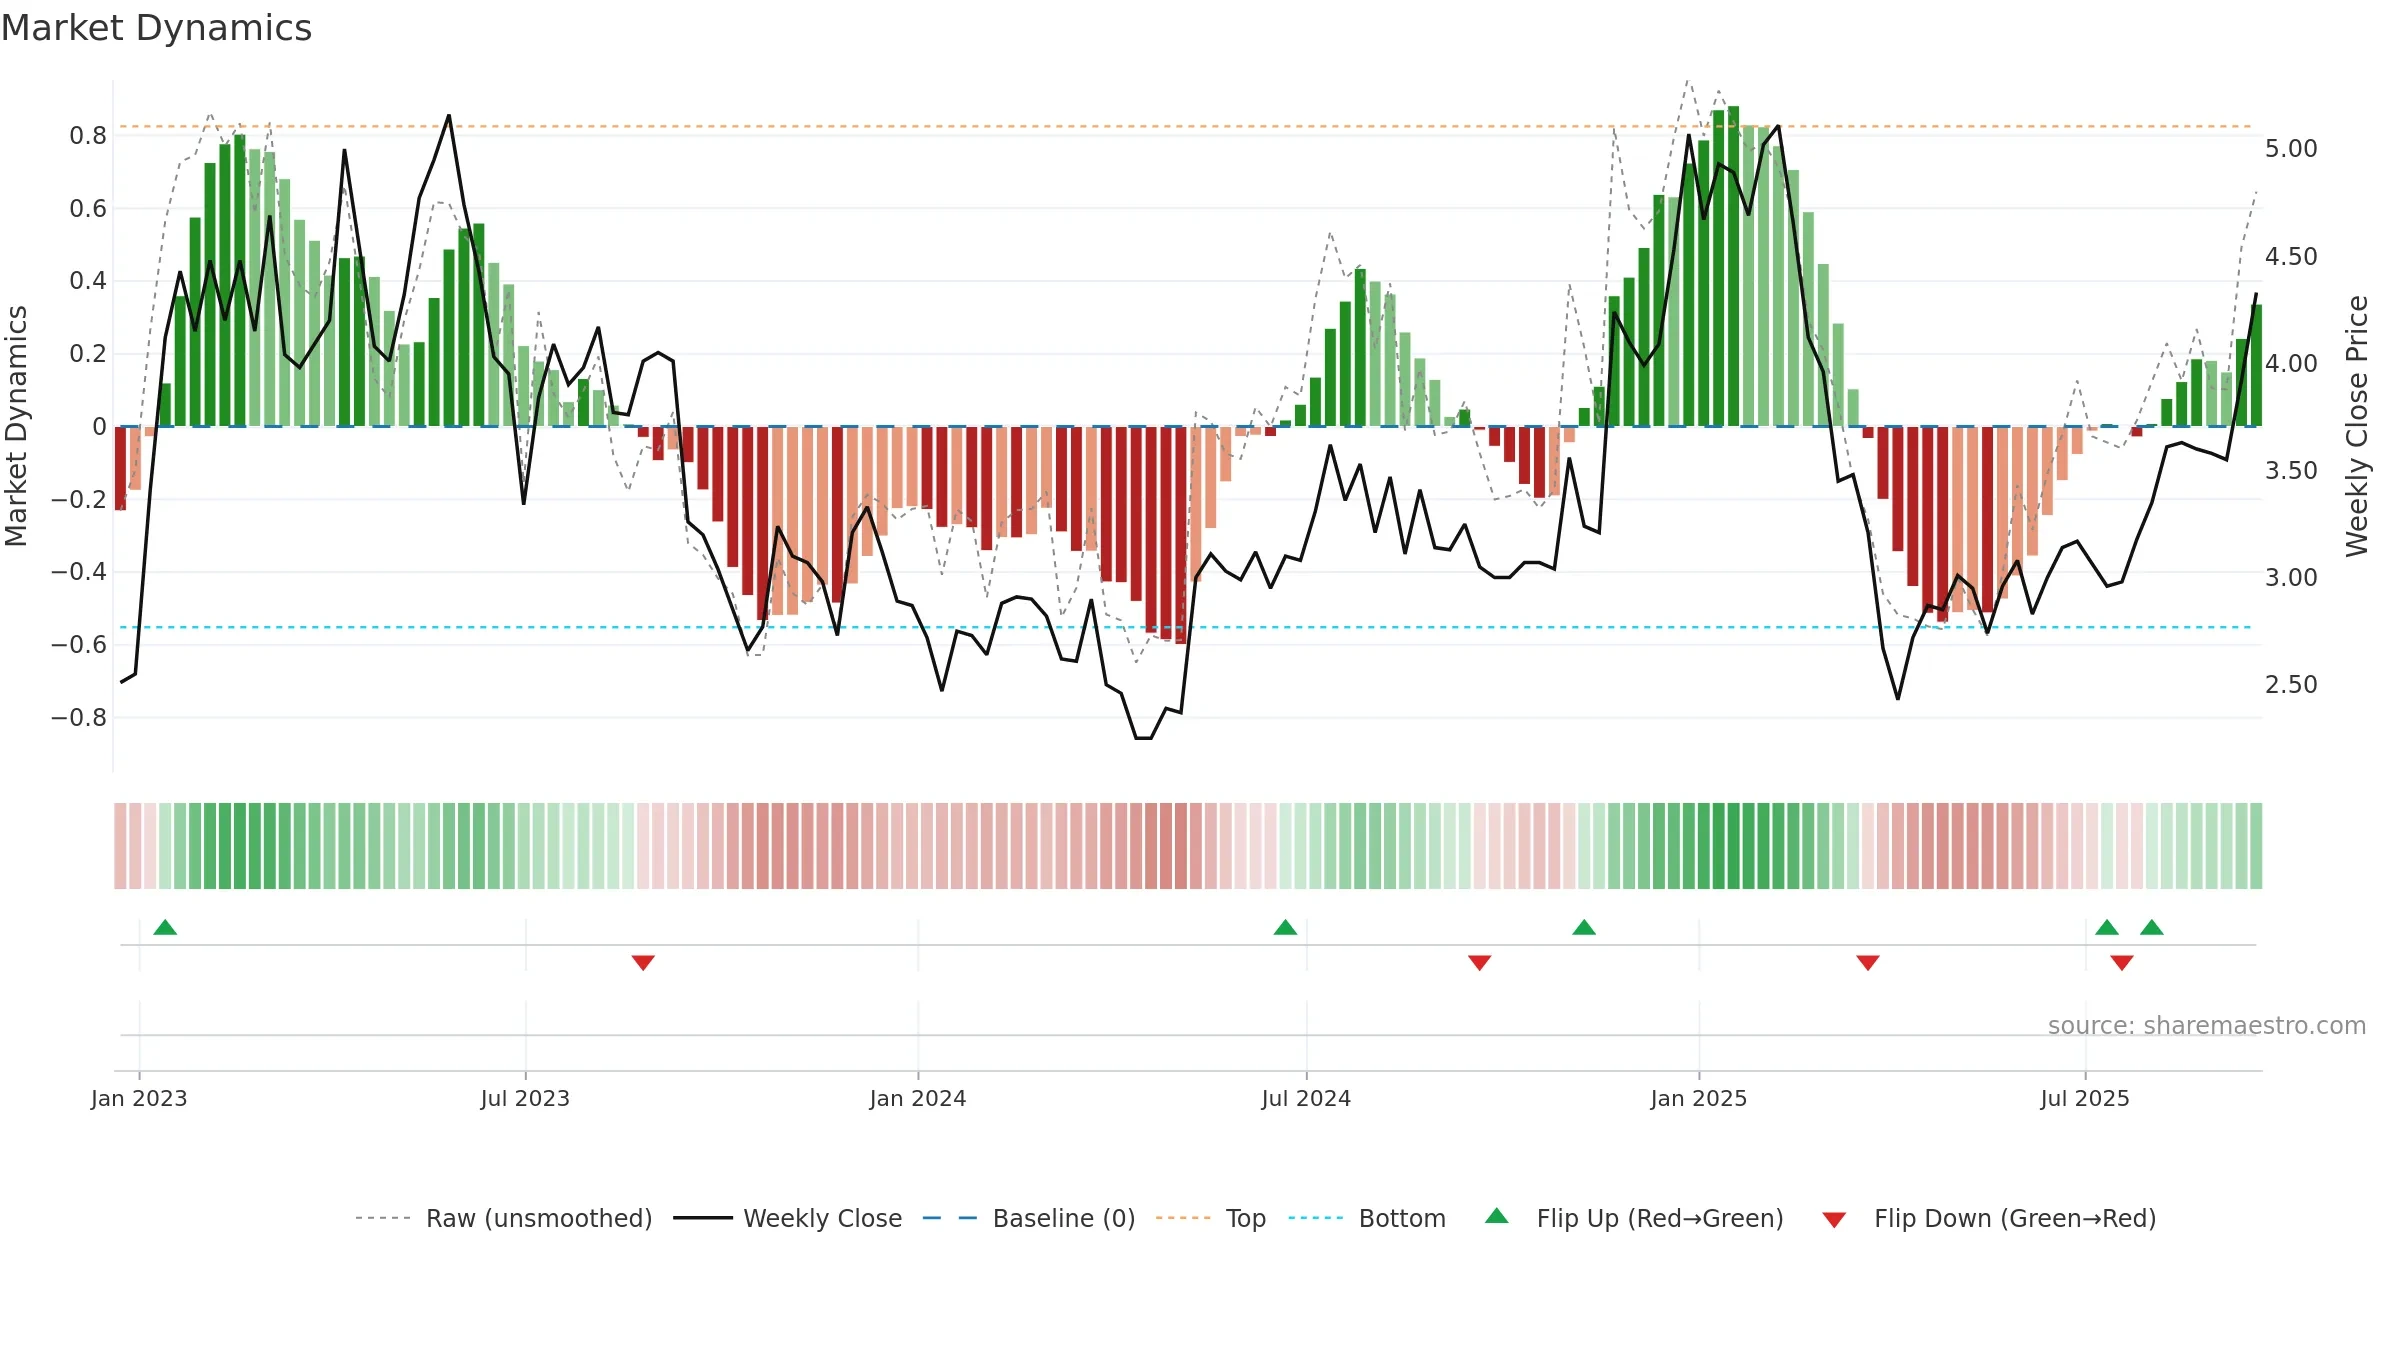Click the −0.6 left axis tick label
Screen dimensions: 2400x1350
click(79, 644)
